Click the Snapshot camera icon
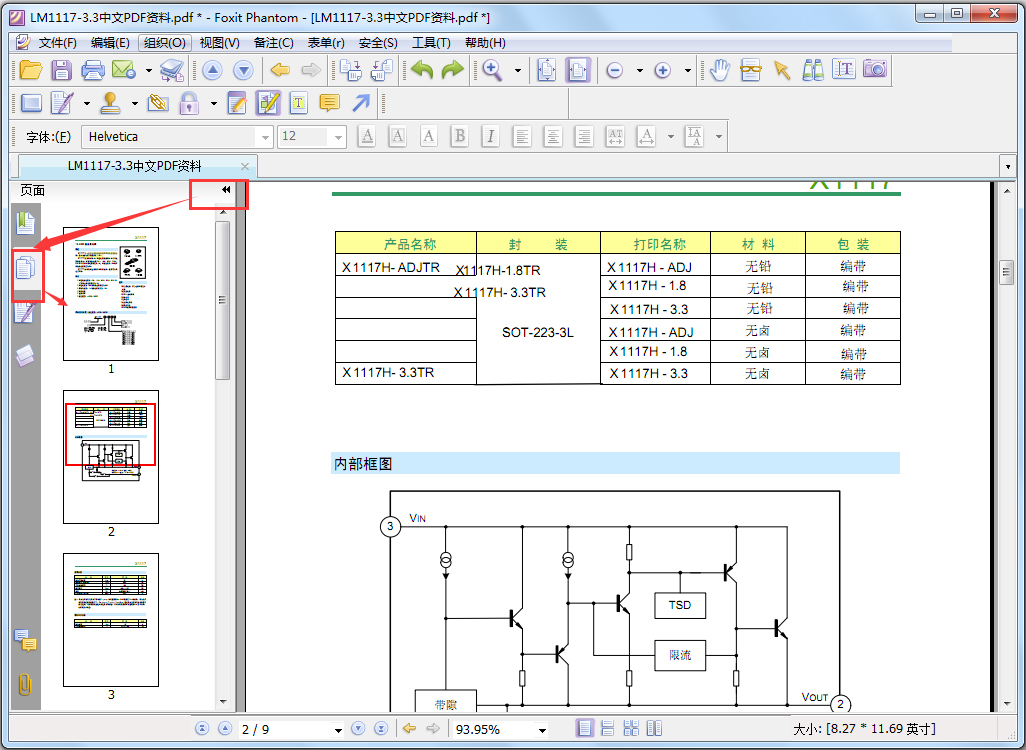The image size is (1026, 750). pos(875,69)
